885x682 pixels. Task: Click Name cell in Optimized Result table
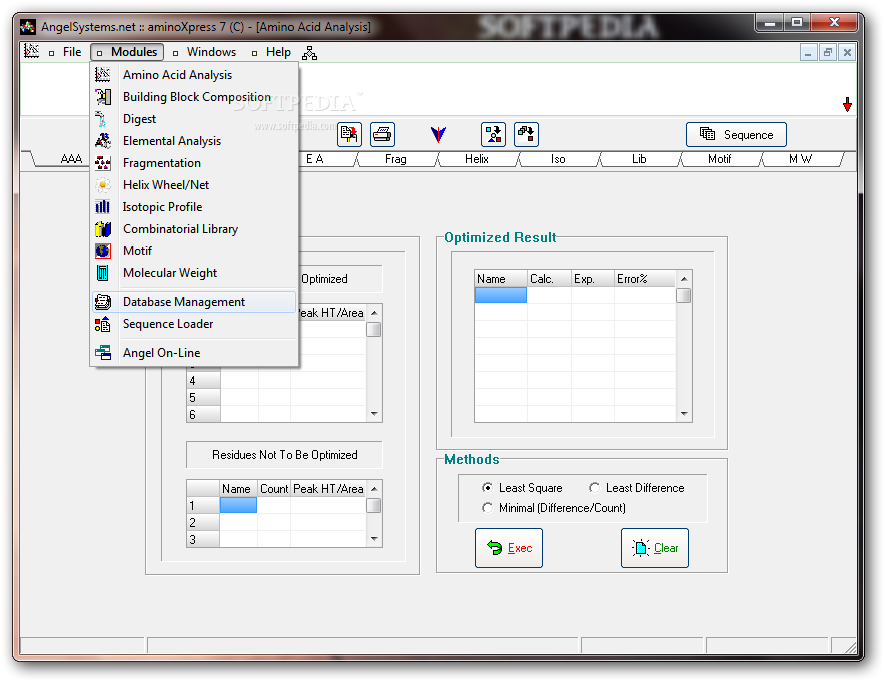click(x=501, y=295)
